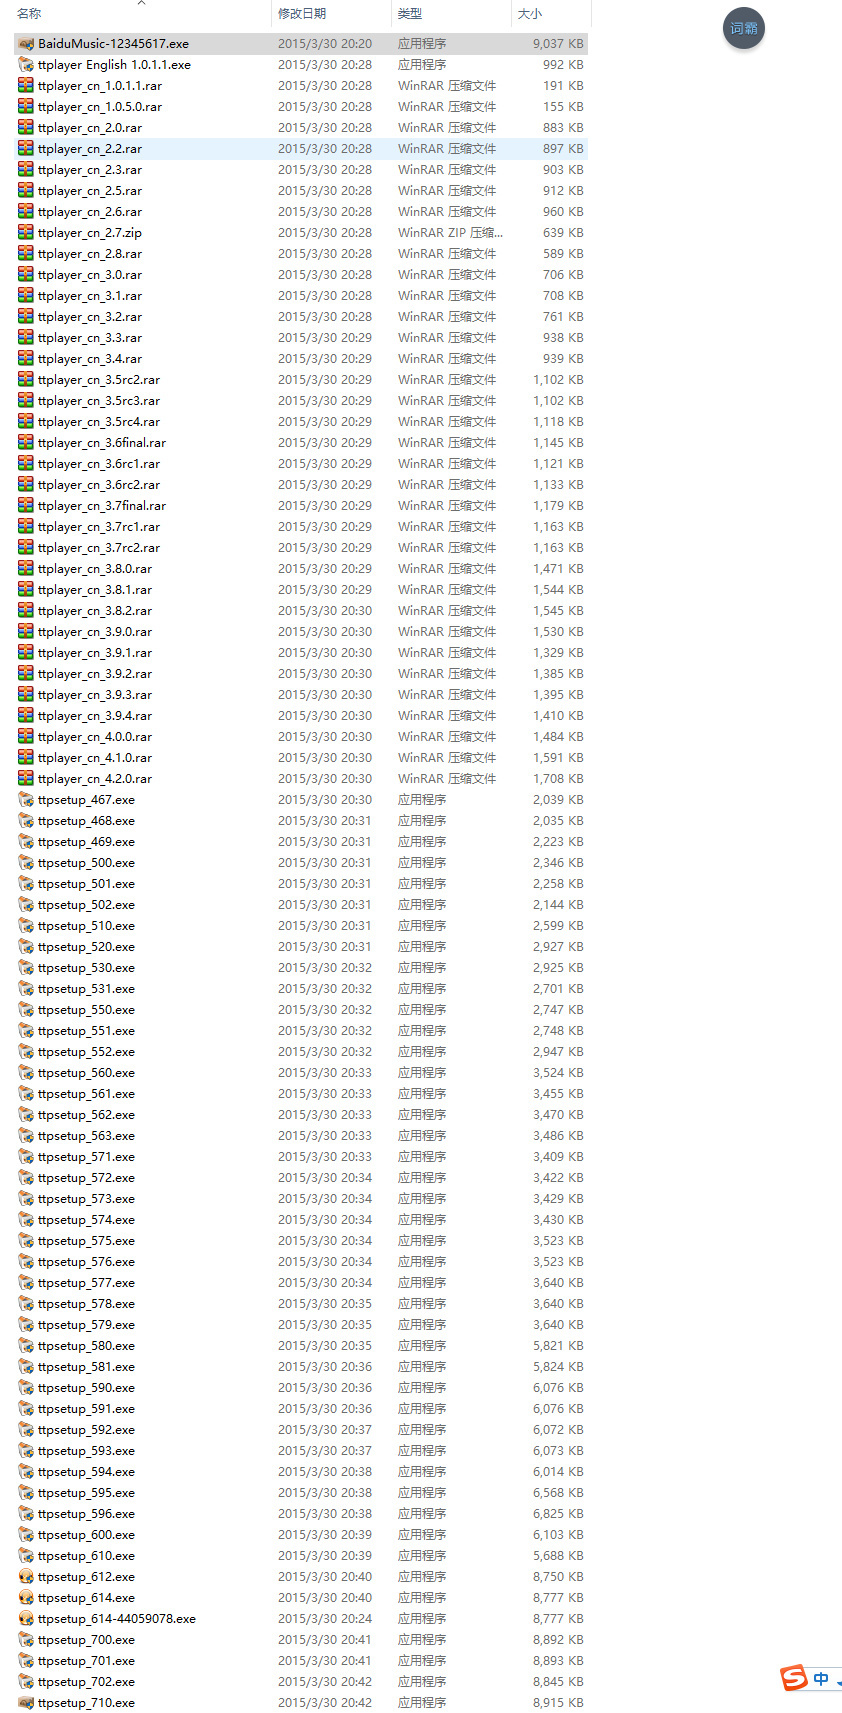Click the BaiduMusic-12345617.exe file icon
This screenshot has width=842, height=1713.
[x=26, y=44]
